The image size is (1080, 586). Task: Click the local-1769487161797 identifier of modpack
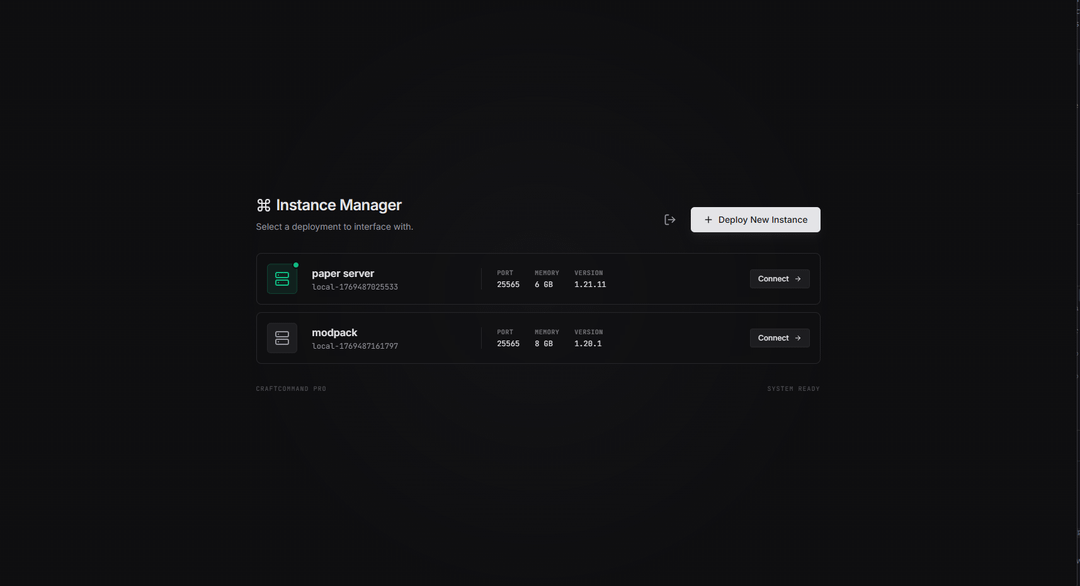pyautogui.click(x=354, y=344)
